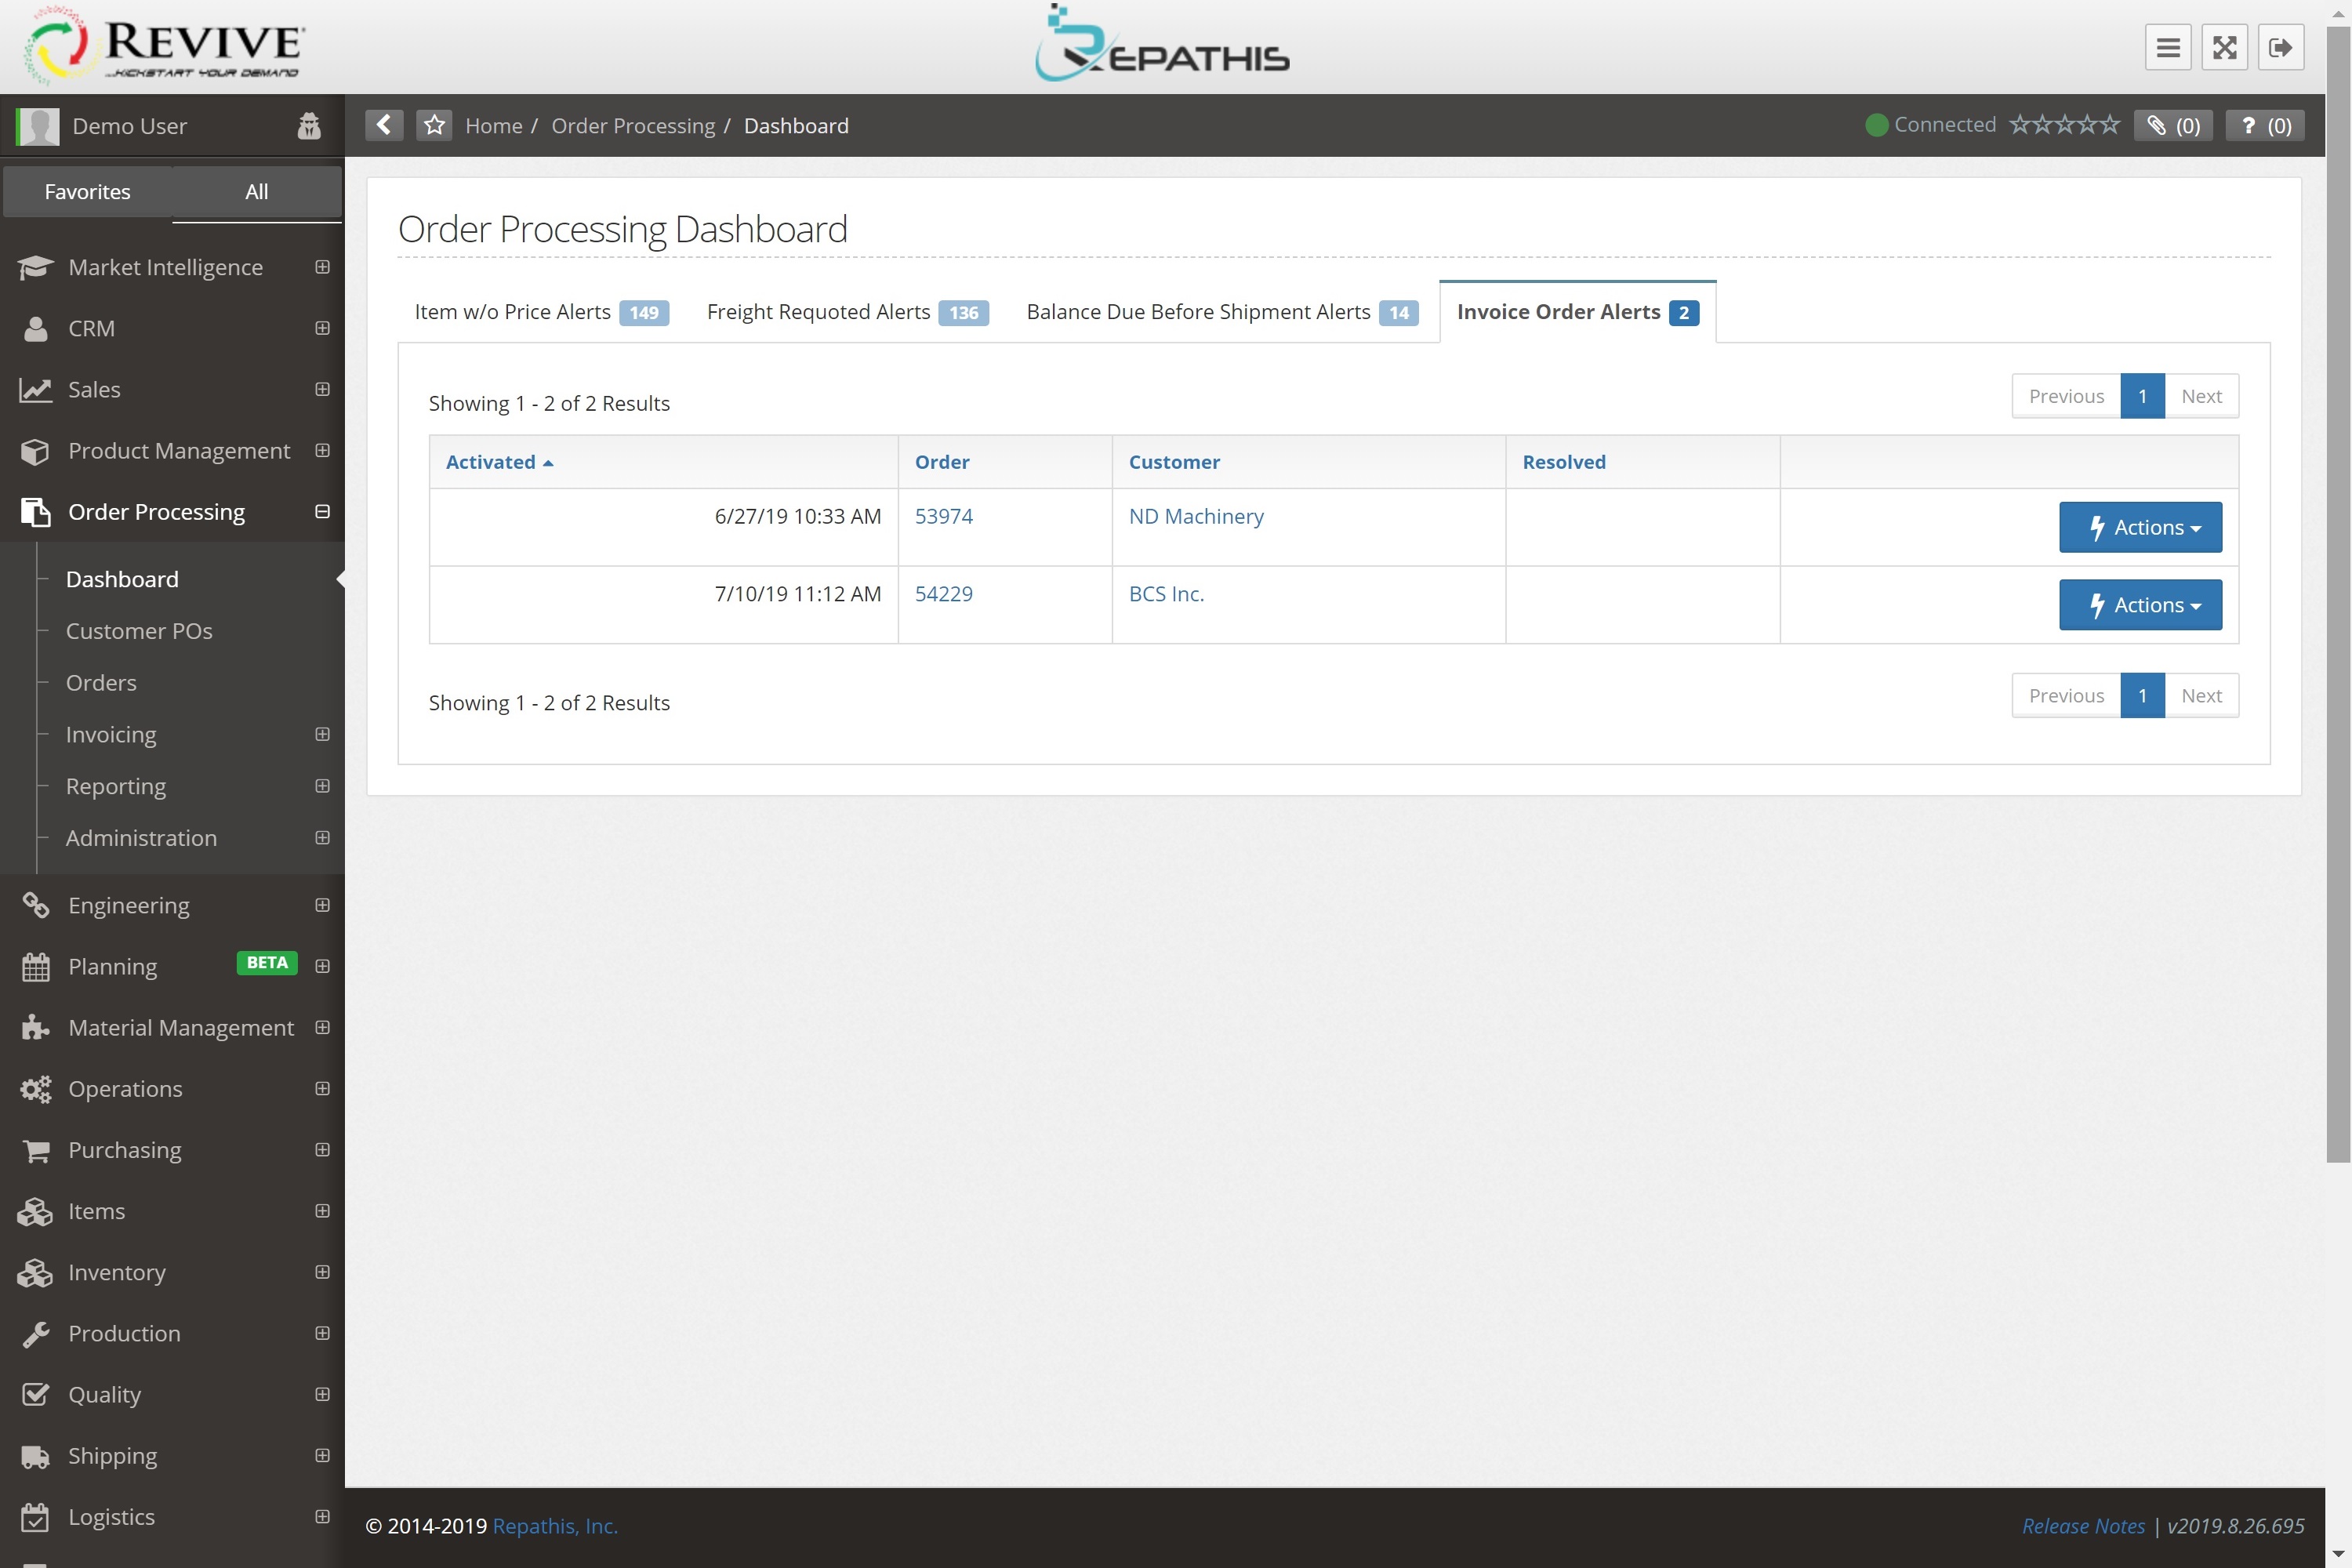Rate with the five-star rating control
The height and width of the screenshot is (1568, 2352).
click(x=2064, y=125)
